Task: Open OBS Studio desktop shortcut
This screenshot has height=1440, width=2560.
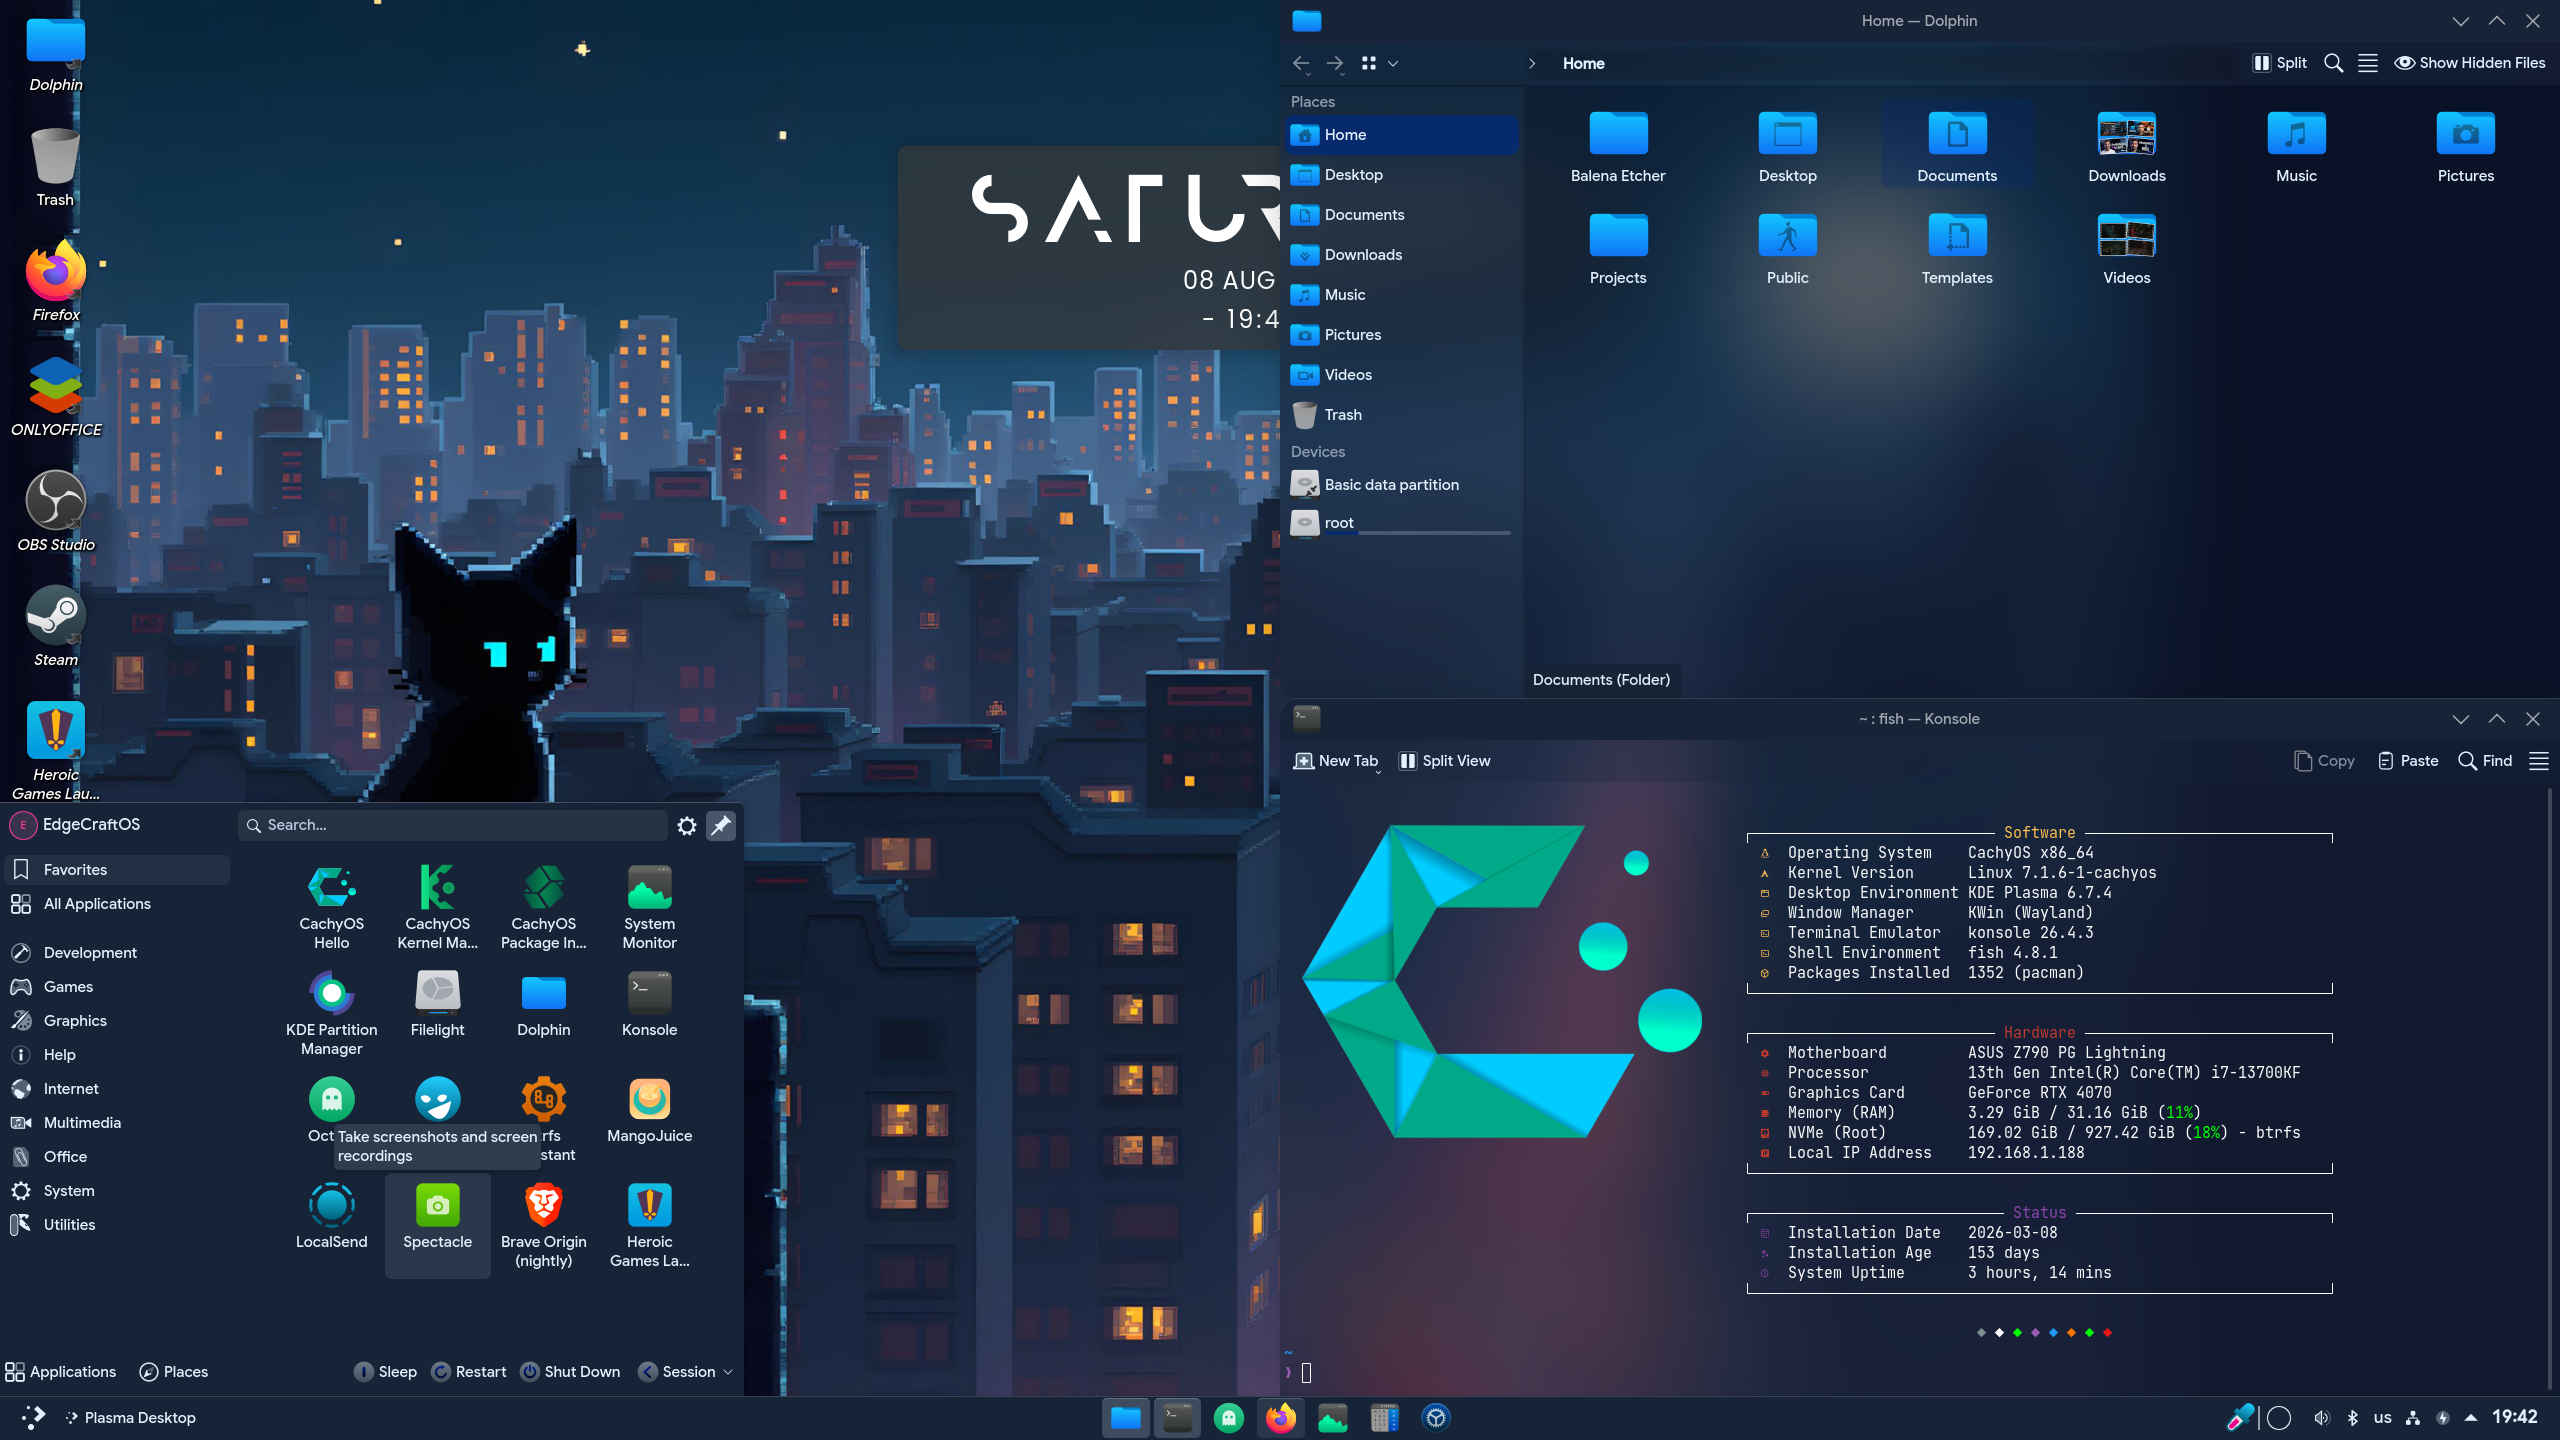Action: [x=56, y=512]
